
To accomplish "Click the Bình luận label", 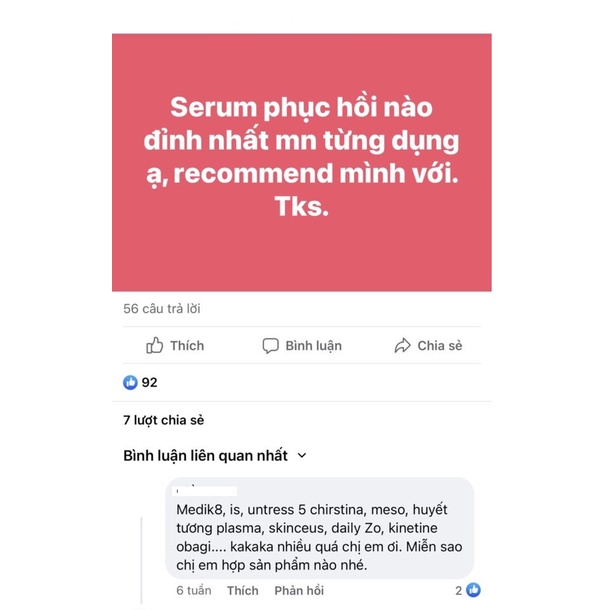I will coord(314,345).
